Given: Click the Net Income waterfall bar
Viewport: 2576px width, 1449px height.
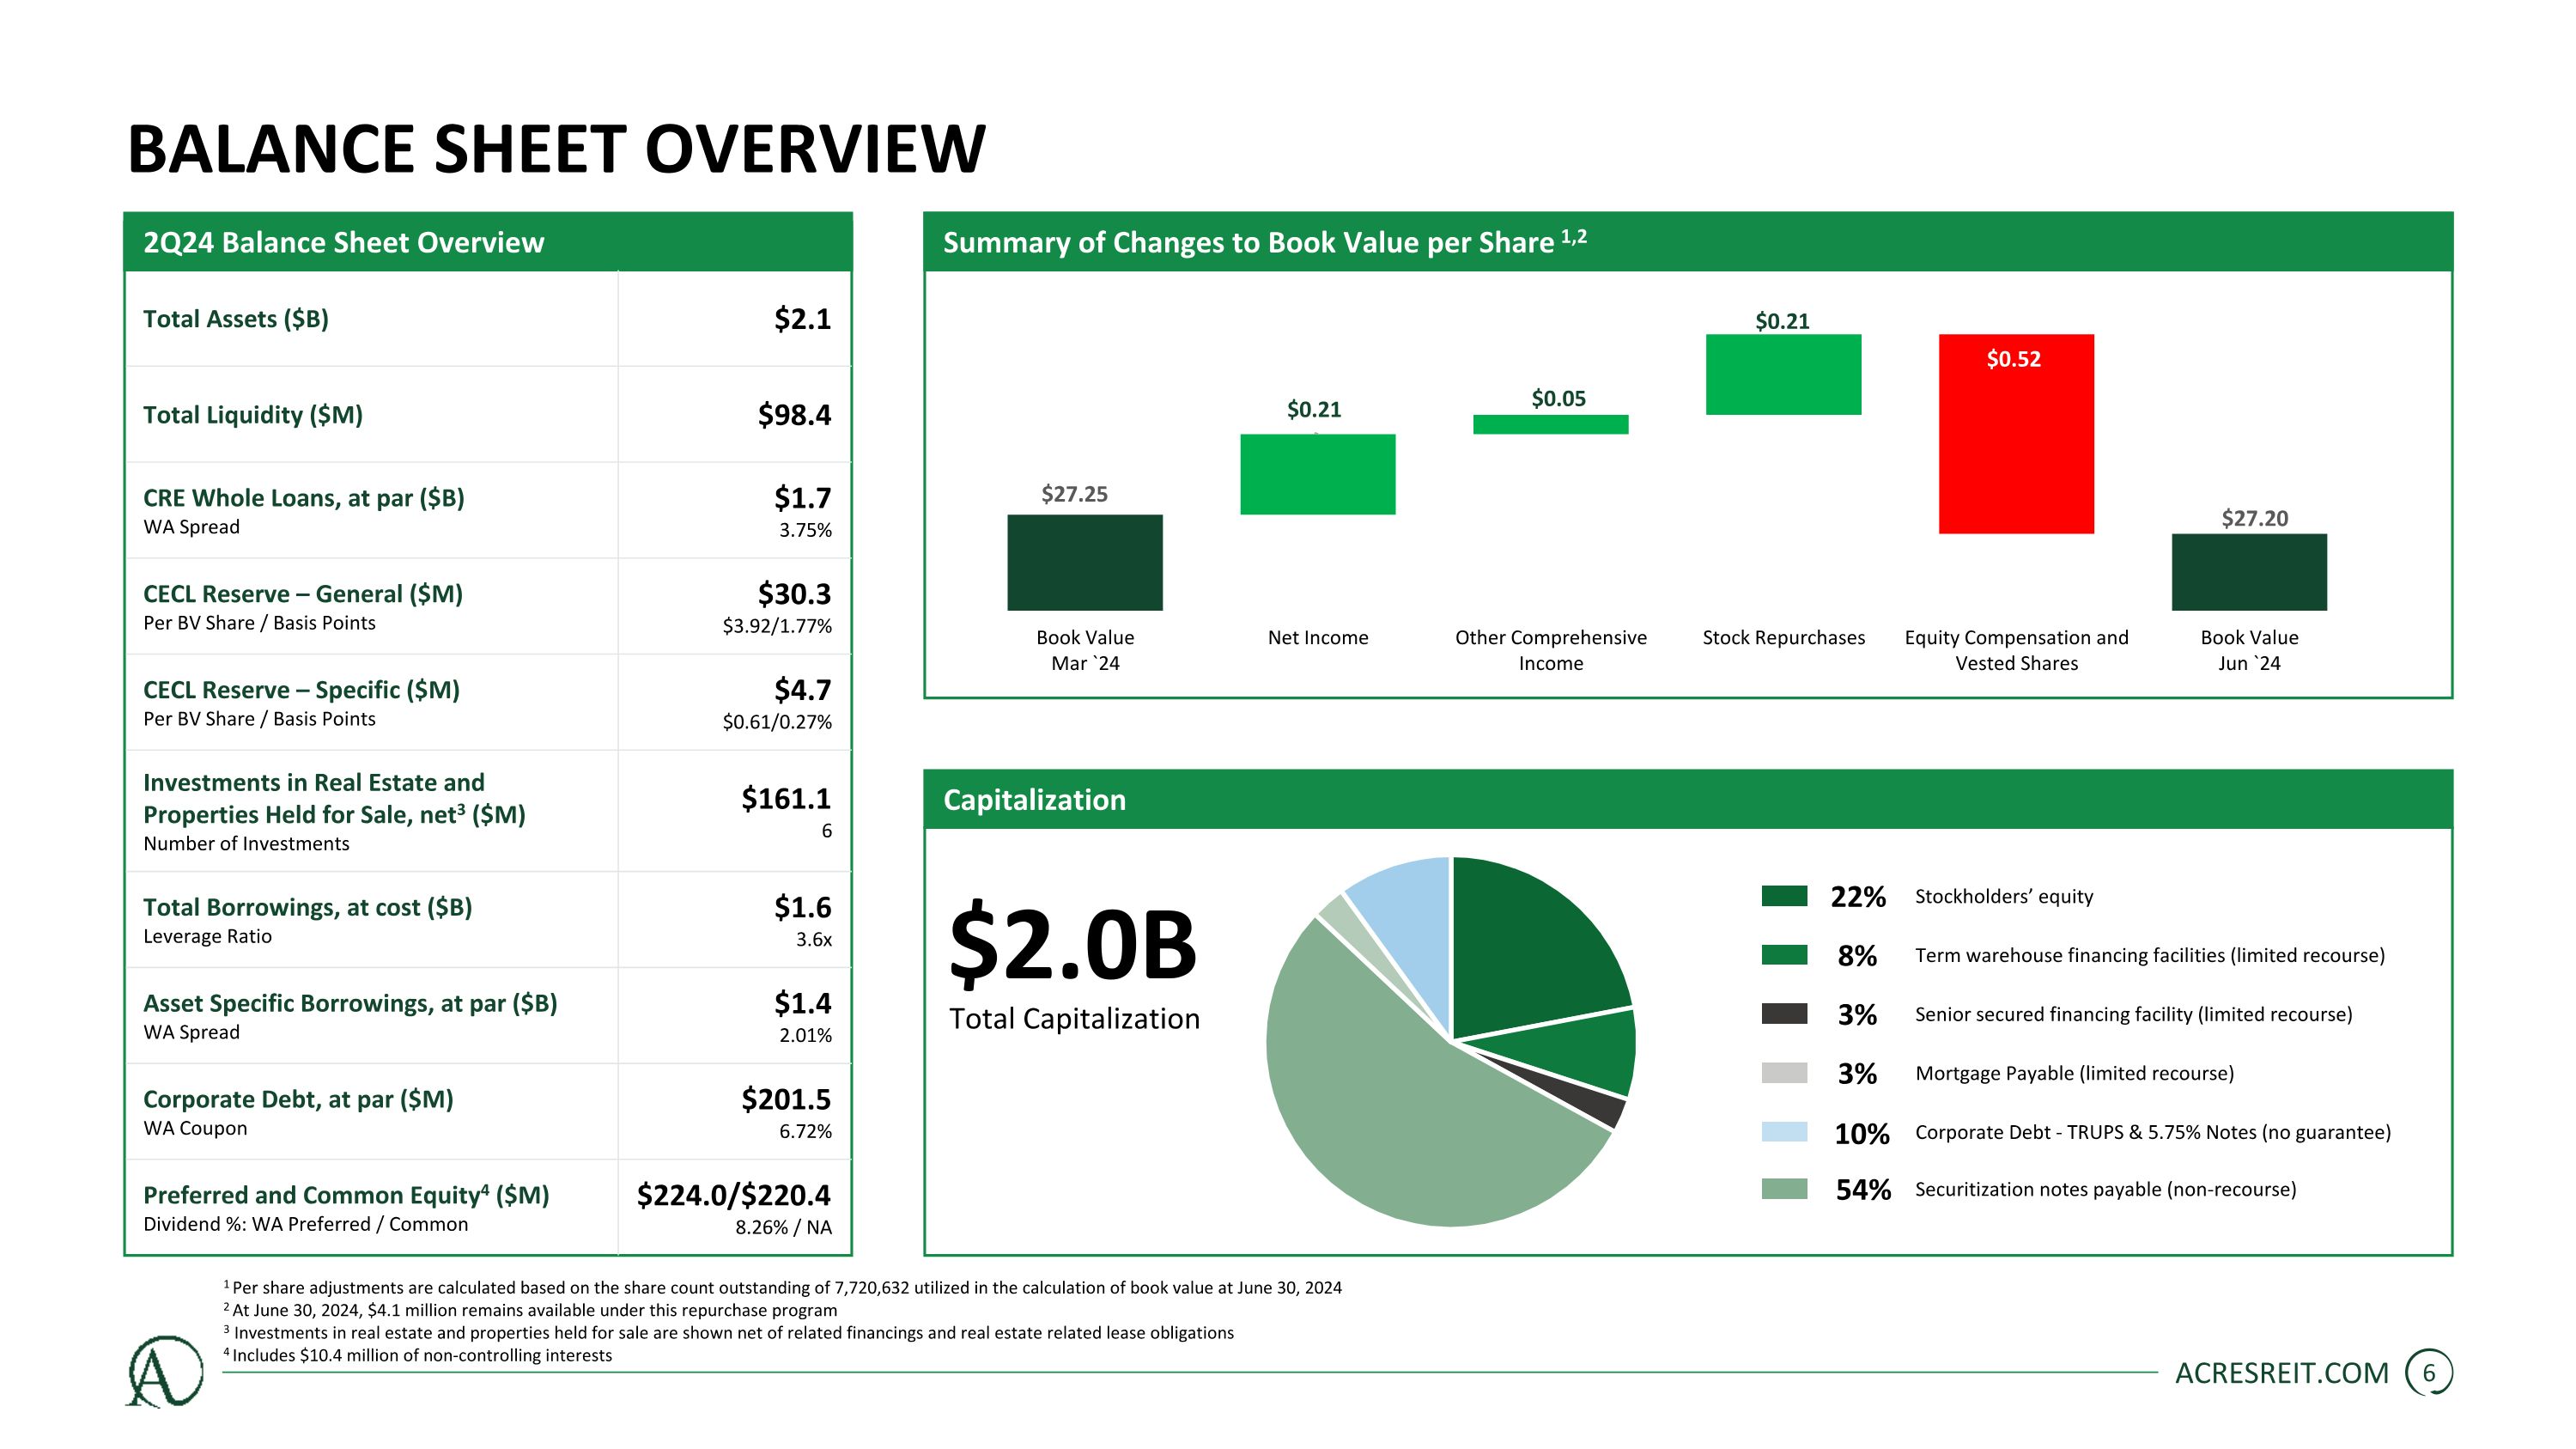Looking at the screenshot, I should tap(1317, 474).
